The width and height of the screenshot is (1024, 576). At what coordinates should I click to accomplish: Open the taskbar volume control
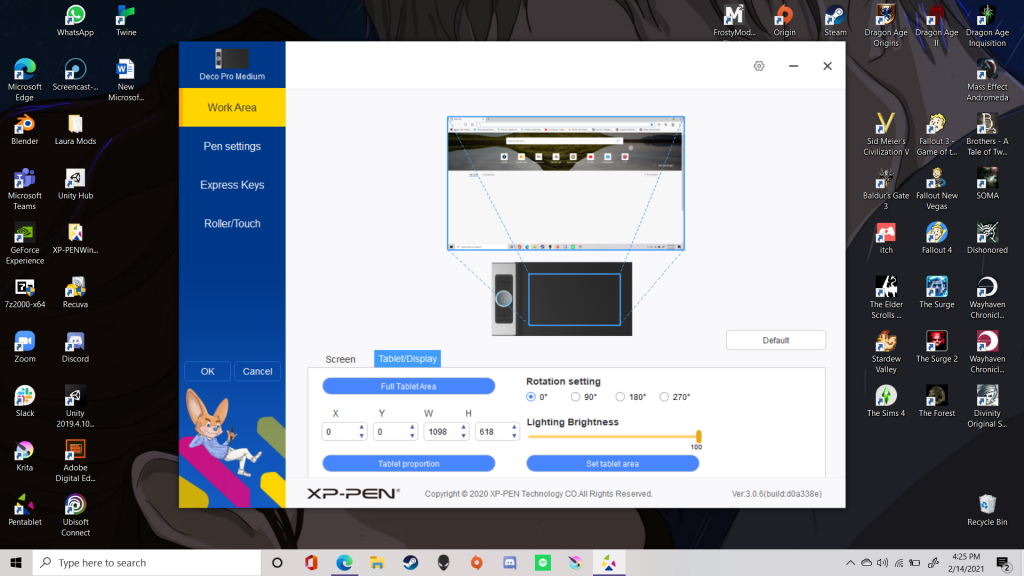[882, 562]
